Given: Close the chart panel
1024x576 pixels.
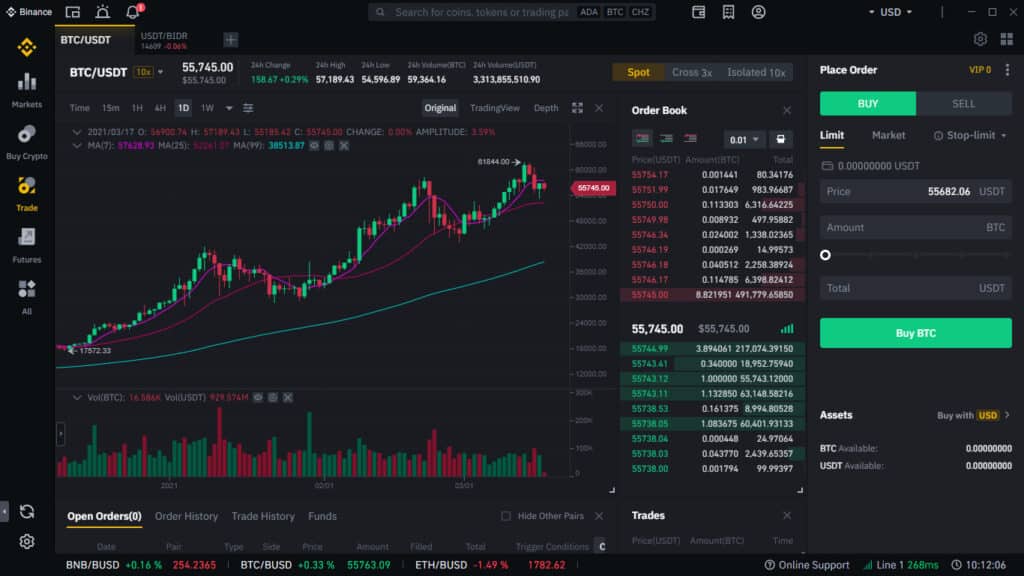Looking at the screenshot, I should (599, 108).
